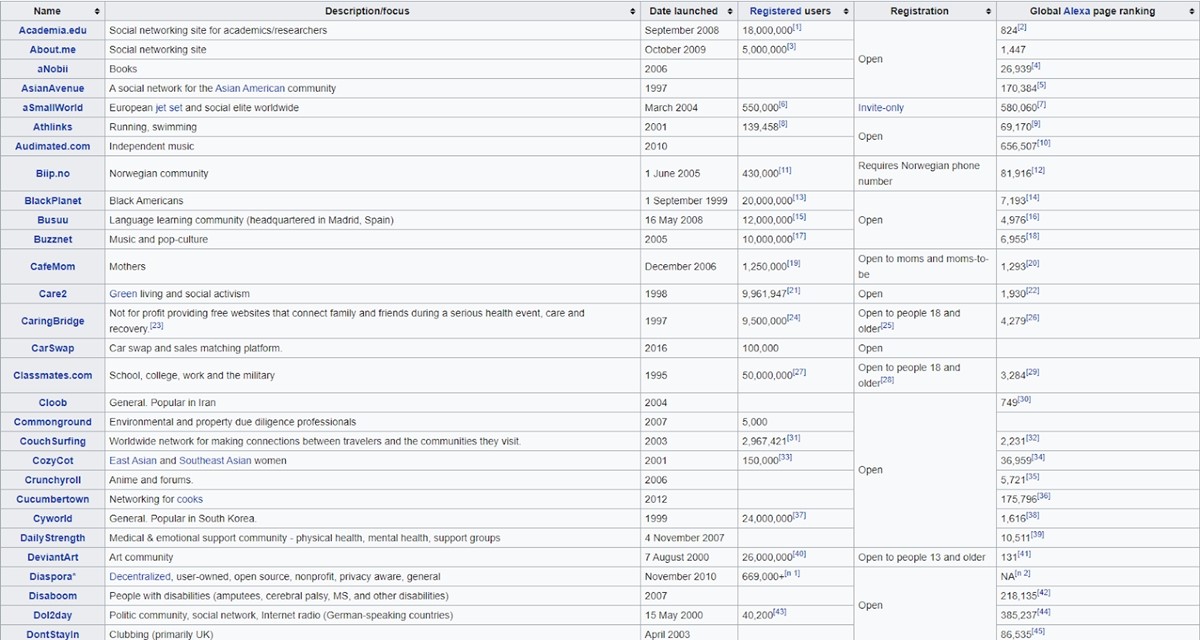This screenshot has height=640, width=1200.
Task: Open the Cloob article link
Action: (x=52, y=402)
